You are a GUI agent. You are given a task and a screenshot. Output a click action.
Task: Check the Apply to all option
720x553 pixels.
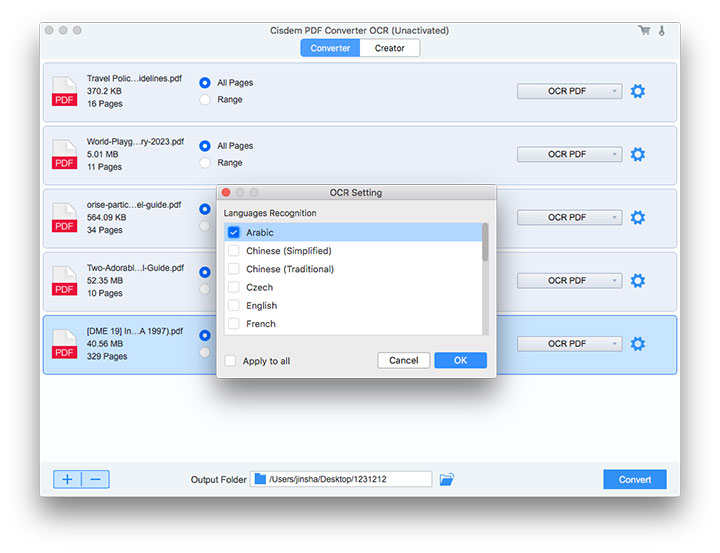231,361
